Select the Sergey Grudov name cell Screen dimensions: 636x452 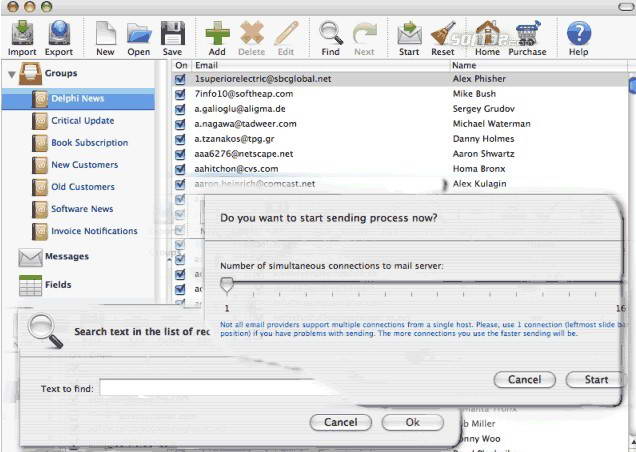pyautogui.click(x=483, y=109)
